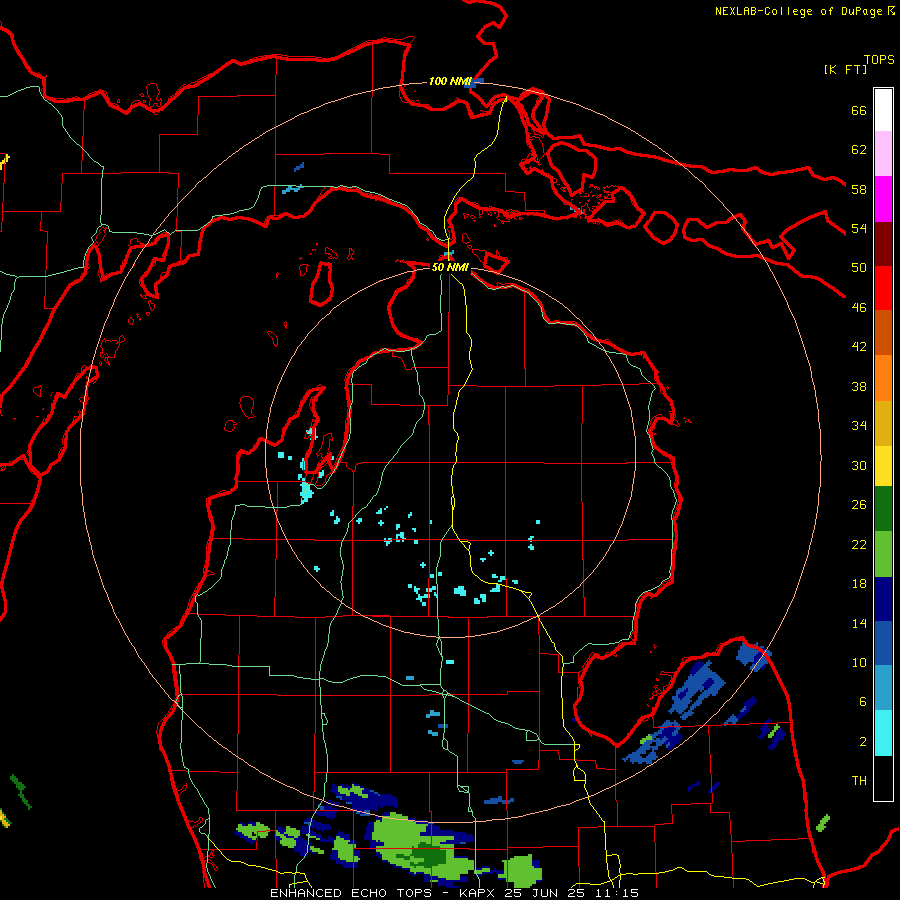Image resolution: width=900 pixels, height=900 pixels.
Task: Click the legend value '22'
Action: [x=859, y=544]
